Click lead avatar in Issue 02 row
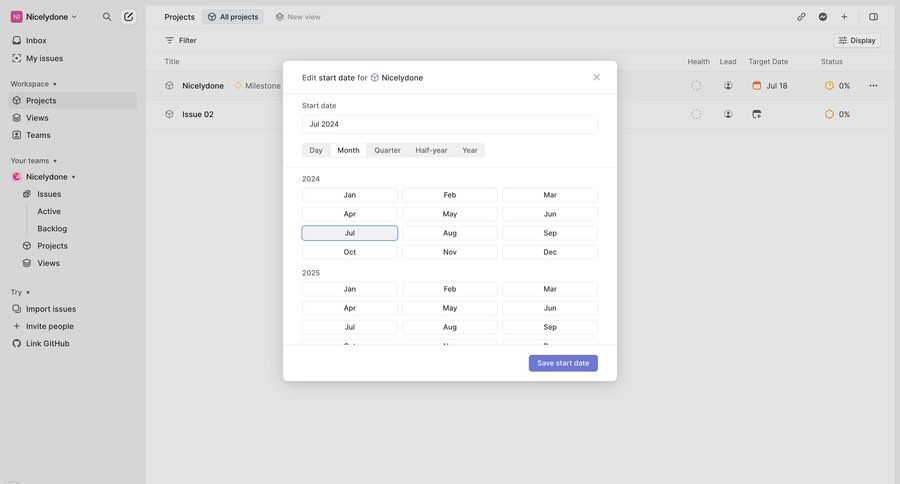 coord(728,114)
